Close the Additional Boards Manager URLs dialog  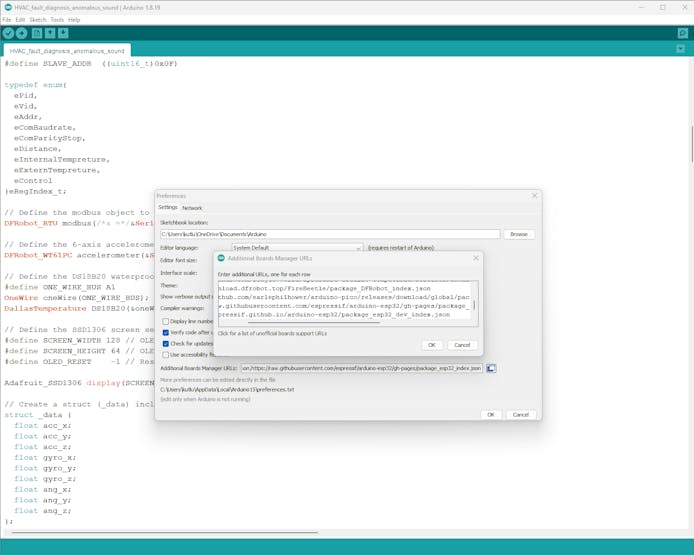click(476, 258)
